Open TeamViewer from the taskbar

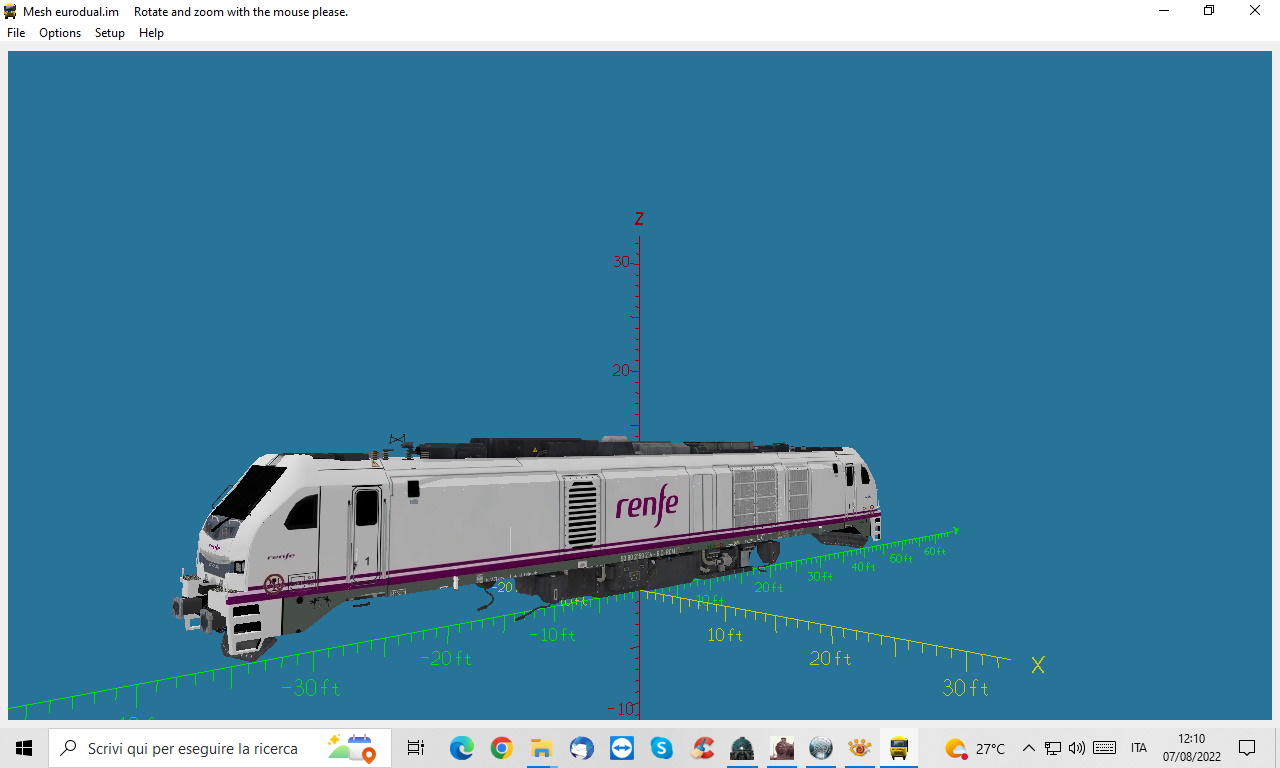tap(621, 748)
